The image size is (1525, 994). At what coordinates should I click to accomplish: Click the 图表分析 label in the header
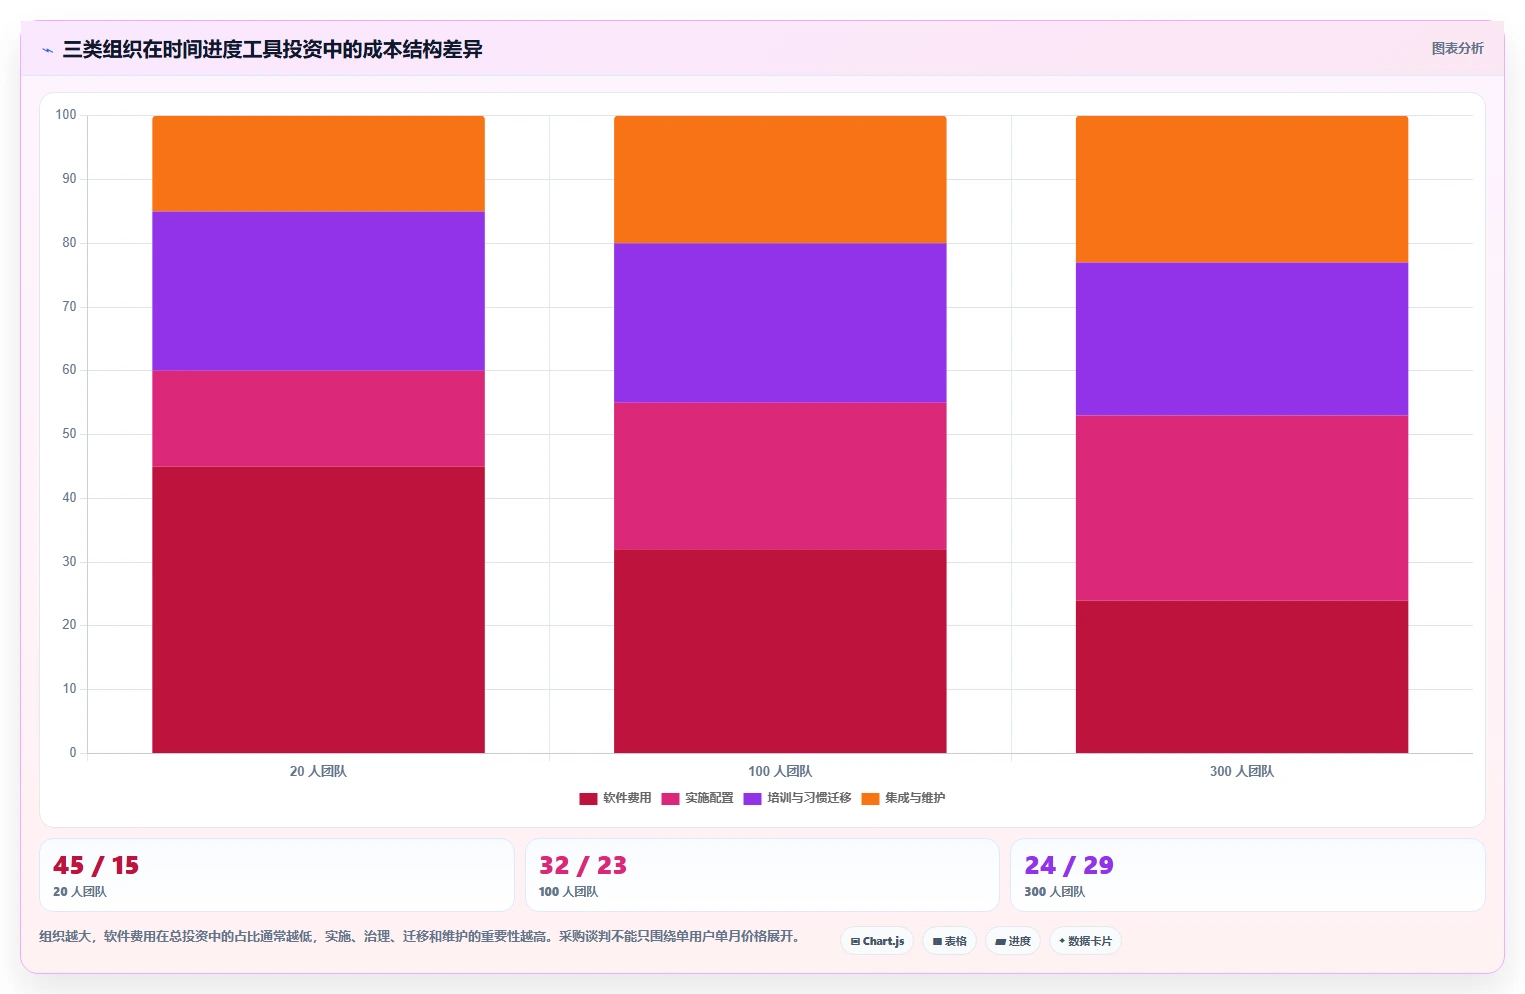point(1457,48)
